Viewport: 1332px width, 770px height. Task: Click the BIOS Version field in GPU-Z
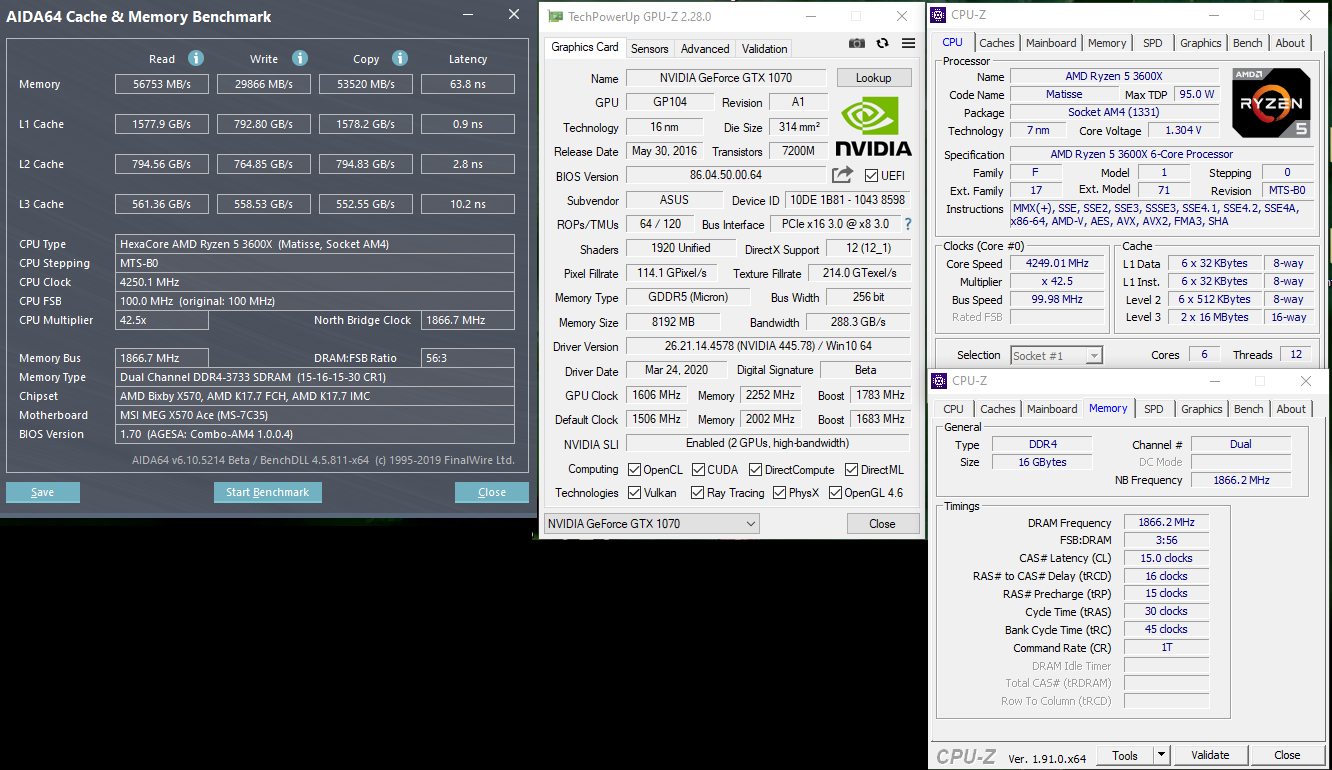click(726, 175)
